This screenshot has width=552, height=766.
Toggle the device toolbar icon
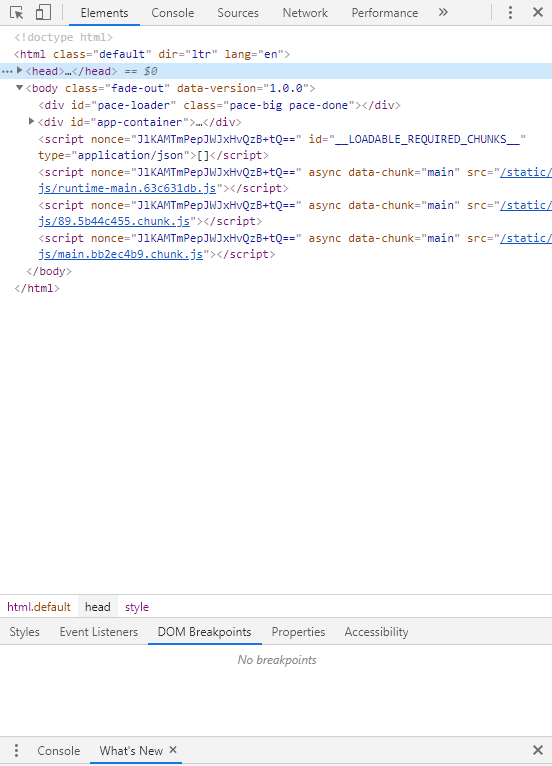(43, 13)
